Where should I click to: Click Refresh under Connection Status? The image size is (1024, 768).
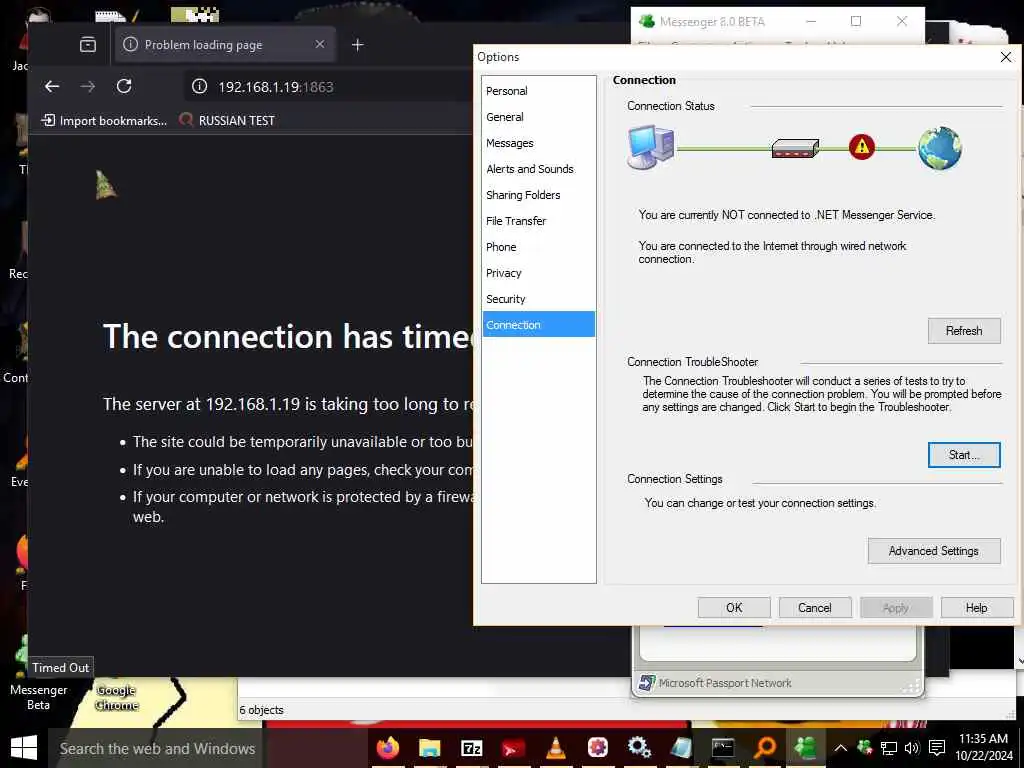(964, 331)
